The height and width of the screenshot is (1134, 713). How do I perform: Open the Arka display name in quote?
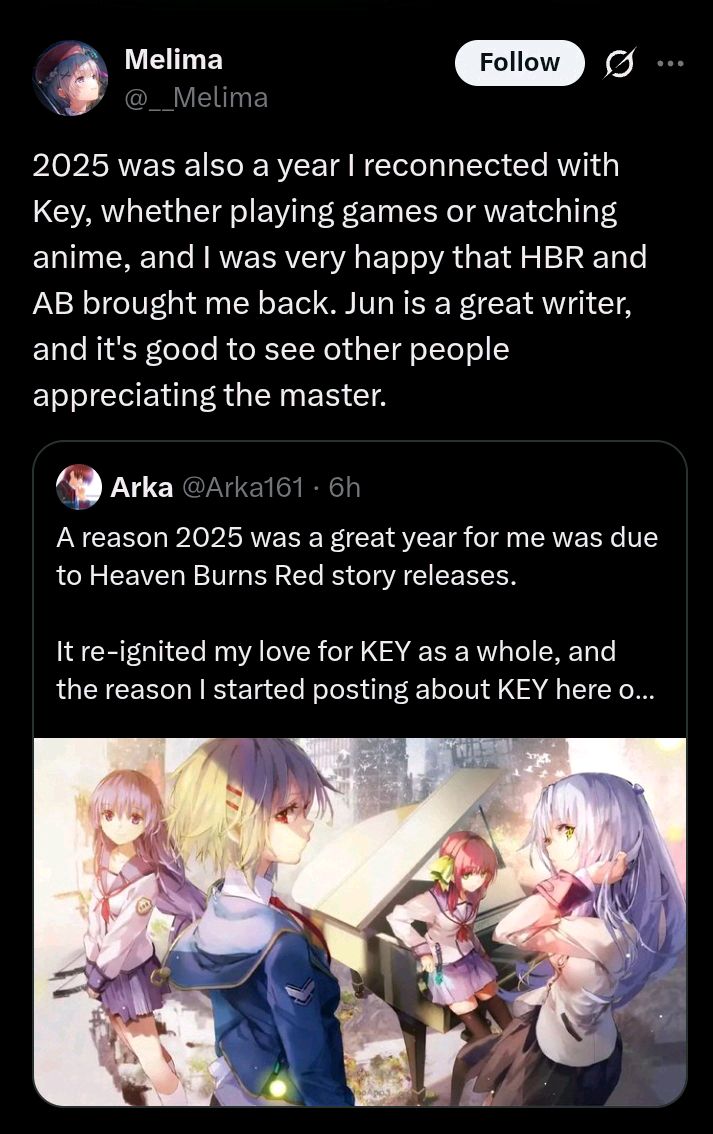point(142,487)
